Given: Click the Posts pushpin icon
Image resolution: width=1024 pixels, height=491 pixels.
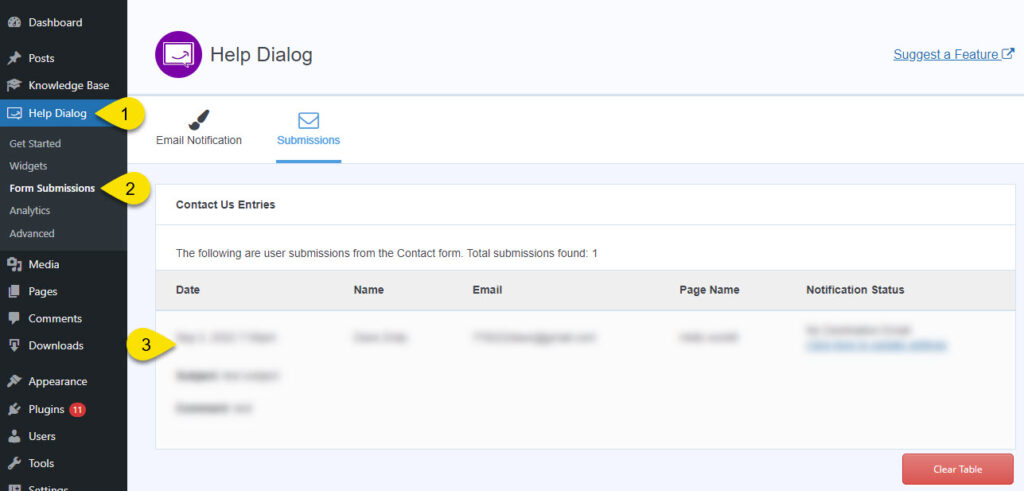Looking at the screenshot, I should 14,58.
